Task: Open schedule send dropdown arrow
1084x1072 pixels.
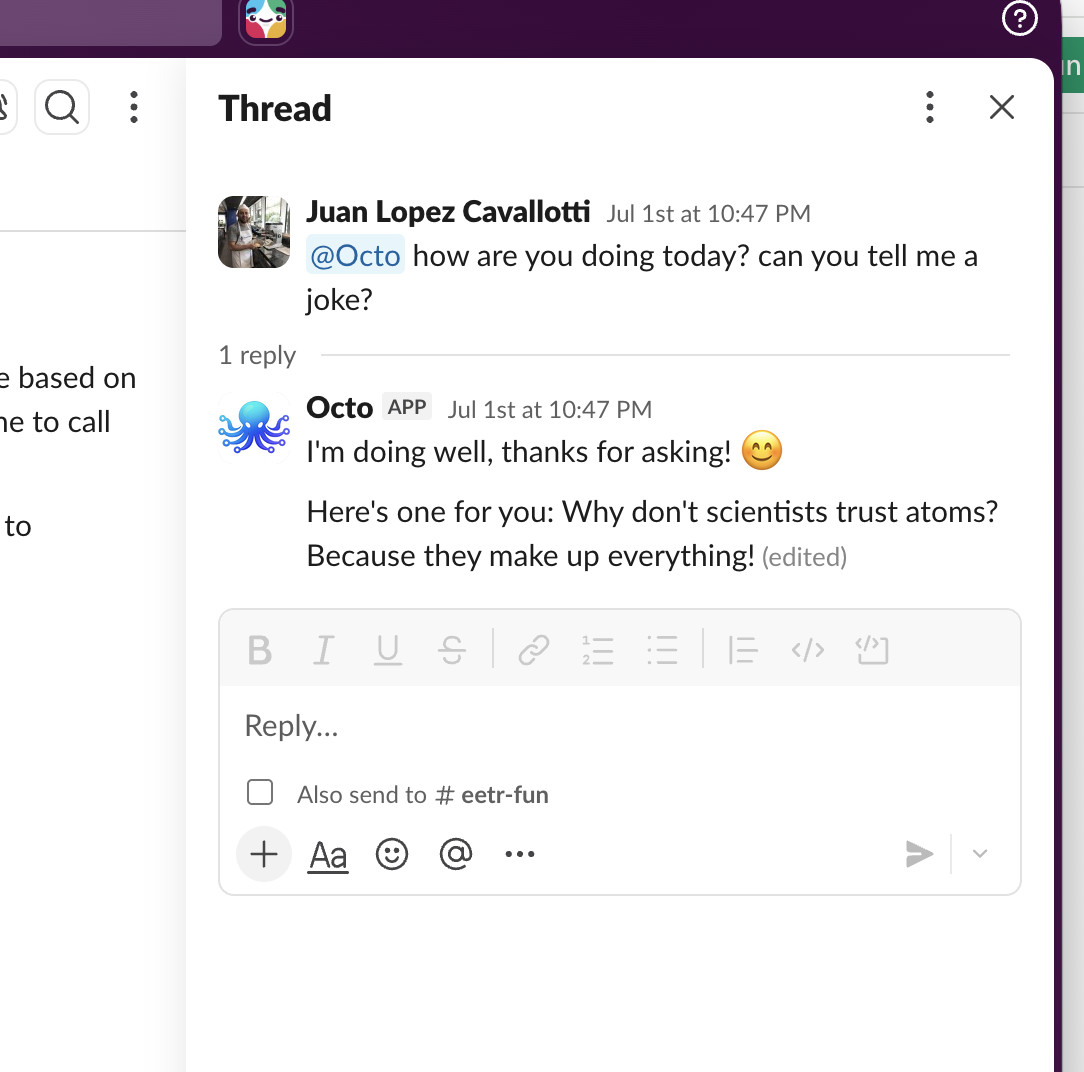Action: tap(980, 854)
